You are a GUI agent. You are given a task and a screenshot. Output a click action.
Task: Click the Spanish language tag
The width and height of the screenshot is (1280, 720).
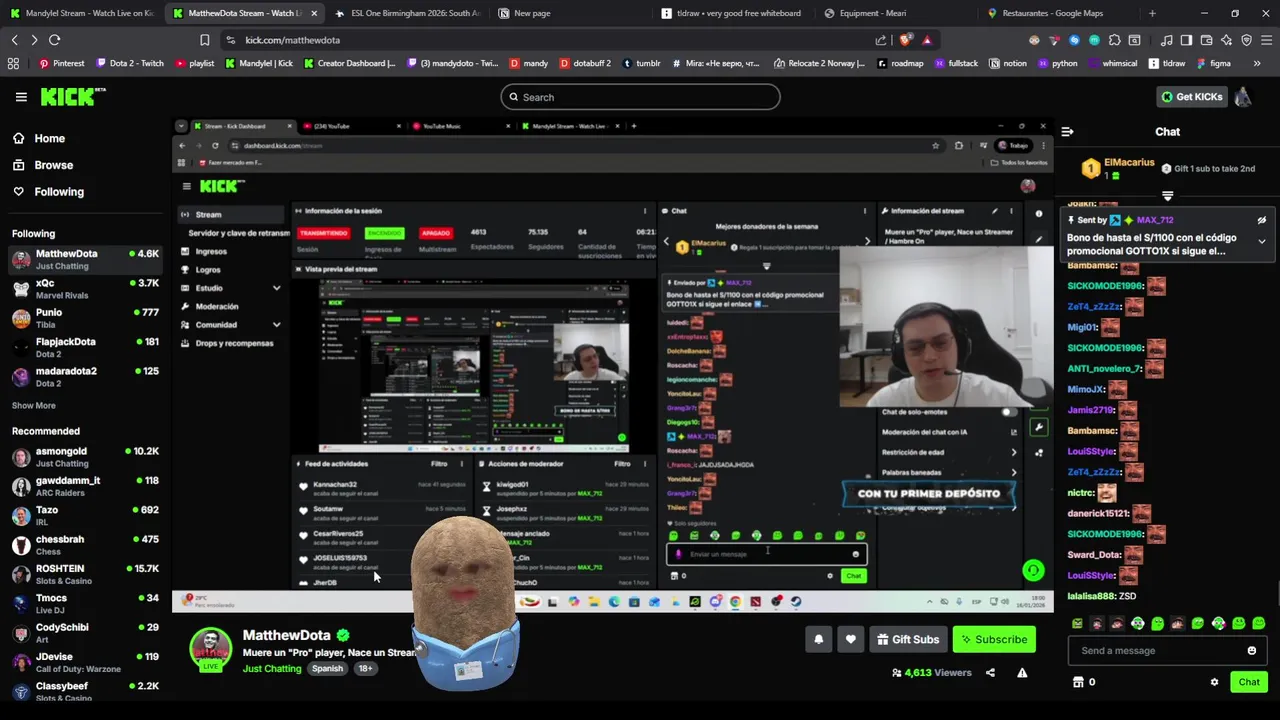click(x=327, y=669)
